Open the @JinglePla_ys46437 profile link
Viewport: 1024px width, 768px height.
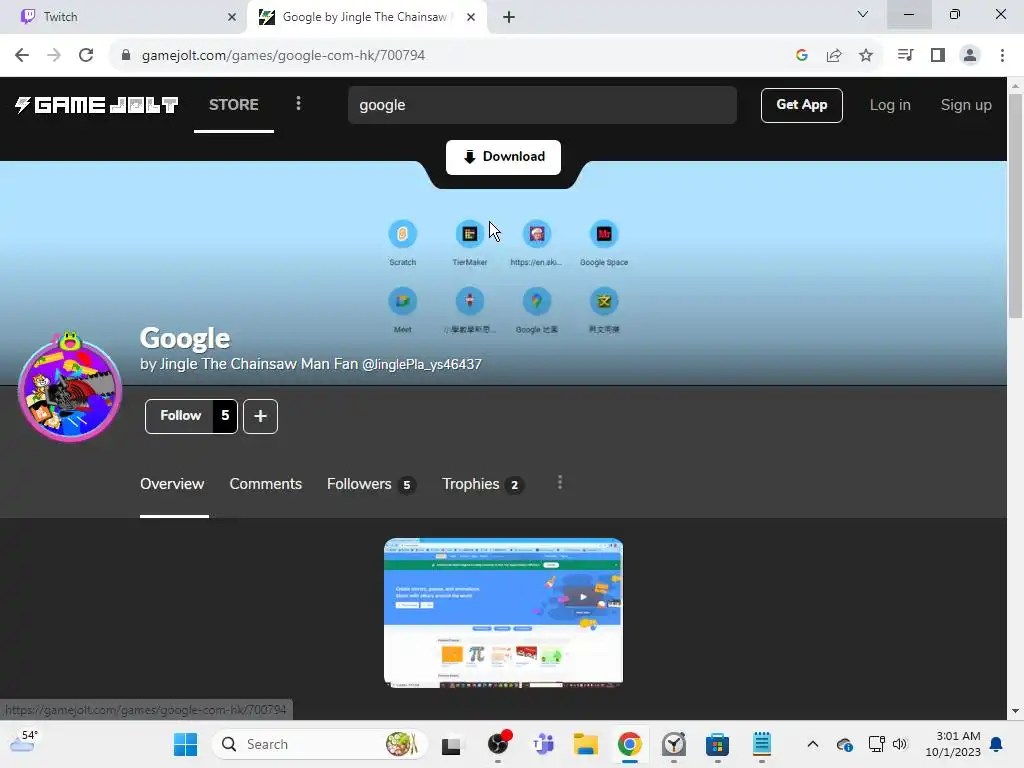click(x=422, y=364)
